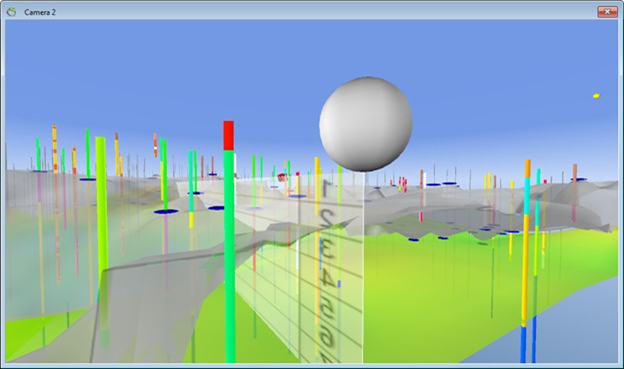Click the green app icon in the title bar

tap(11, 12)
